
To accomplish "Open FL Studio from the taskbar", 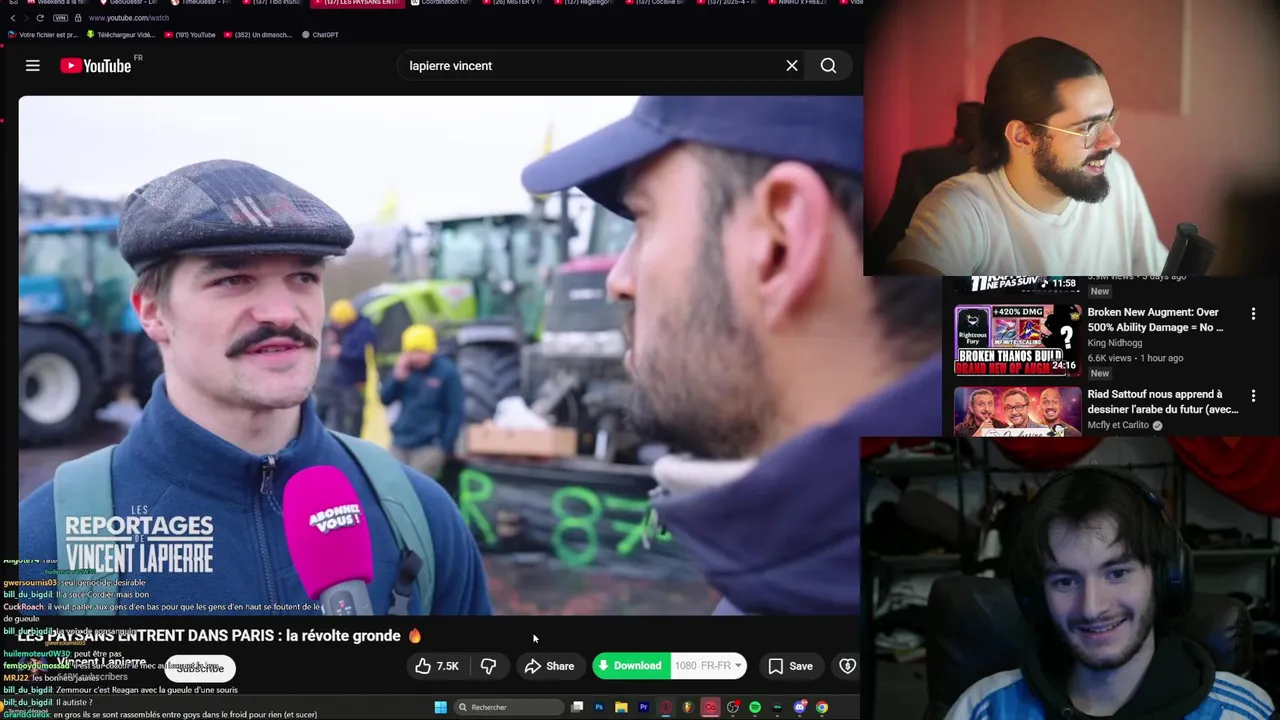I will (688, 707).
